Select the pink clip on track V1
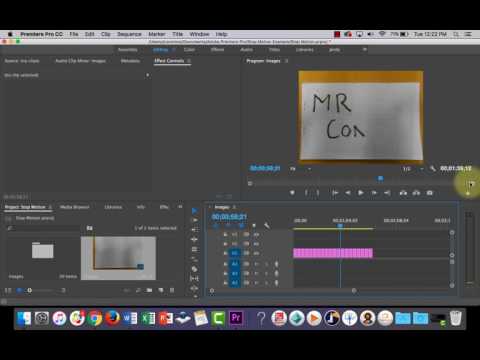This screenshot has width=480, height=360. [x=333, y=253]
